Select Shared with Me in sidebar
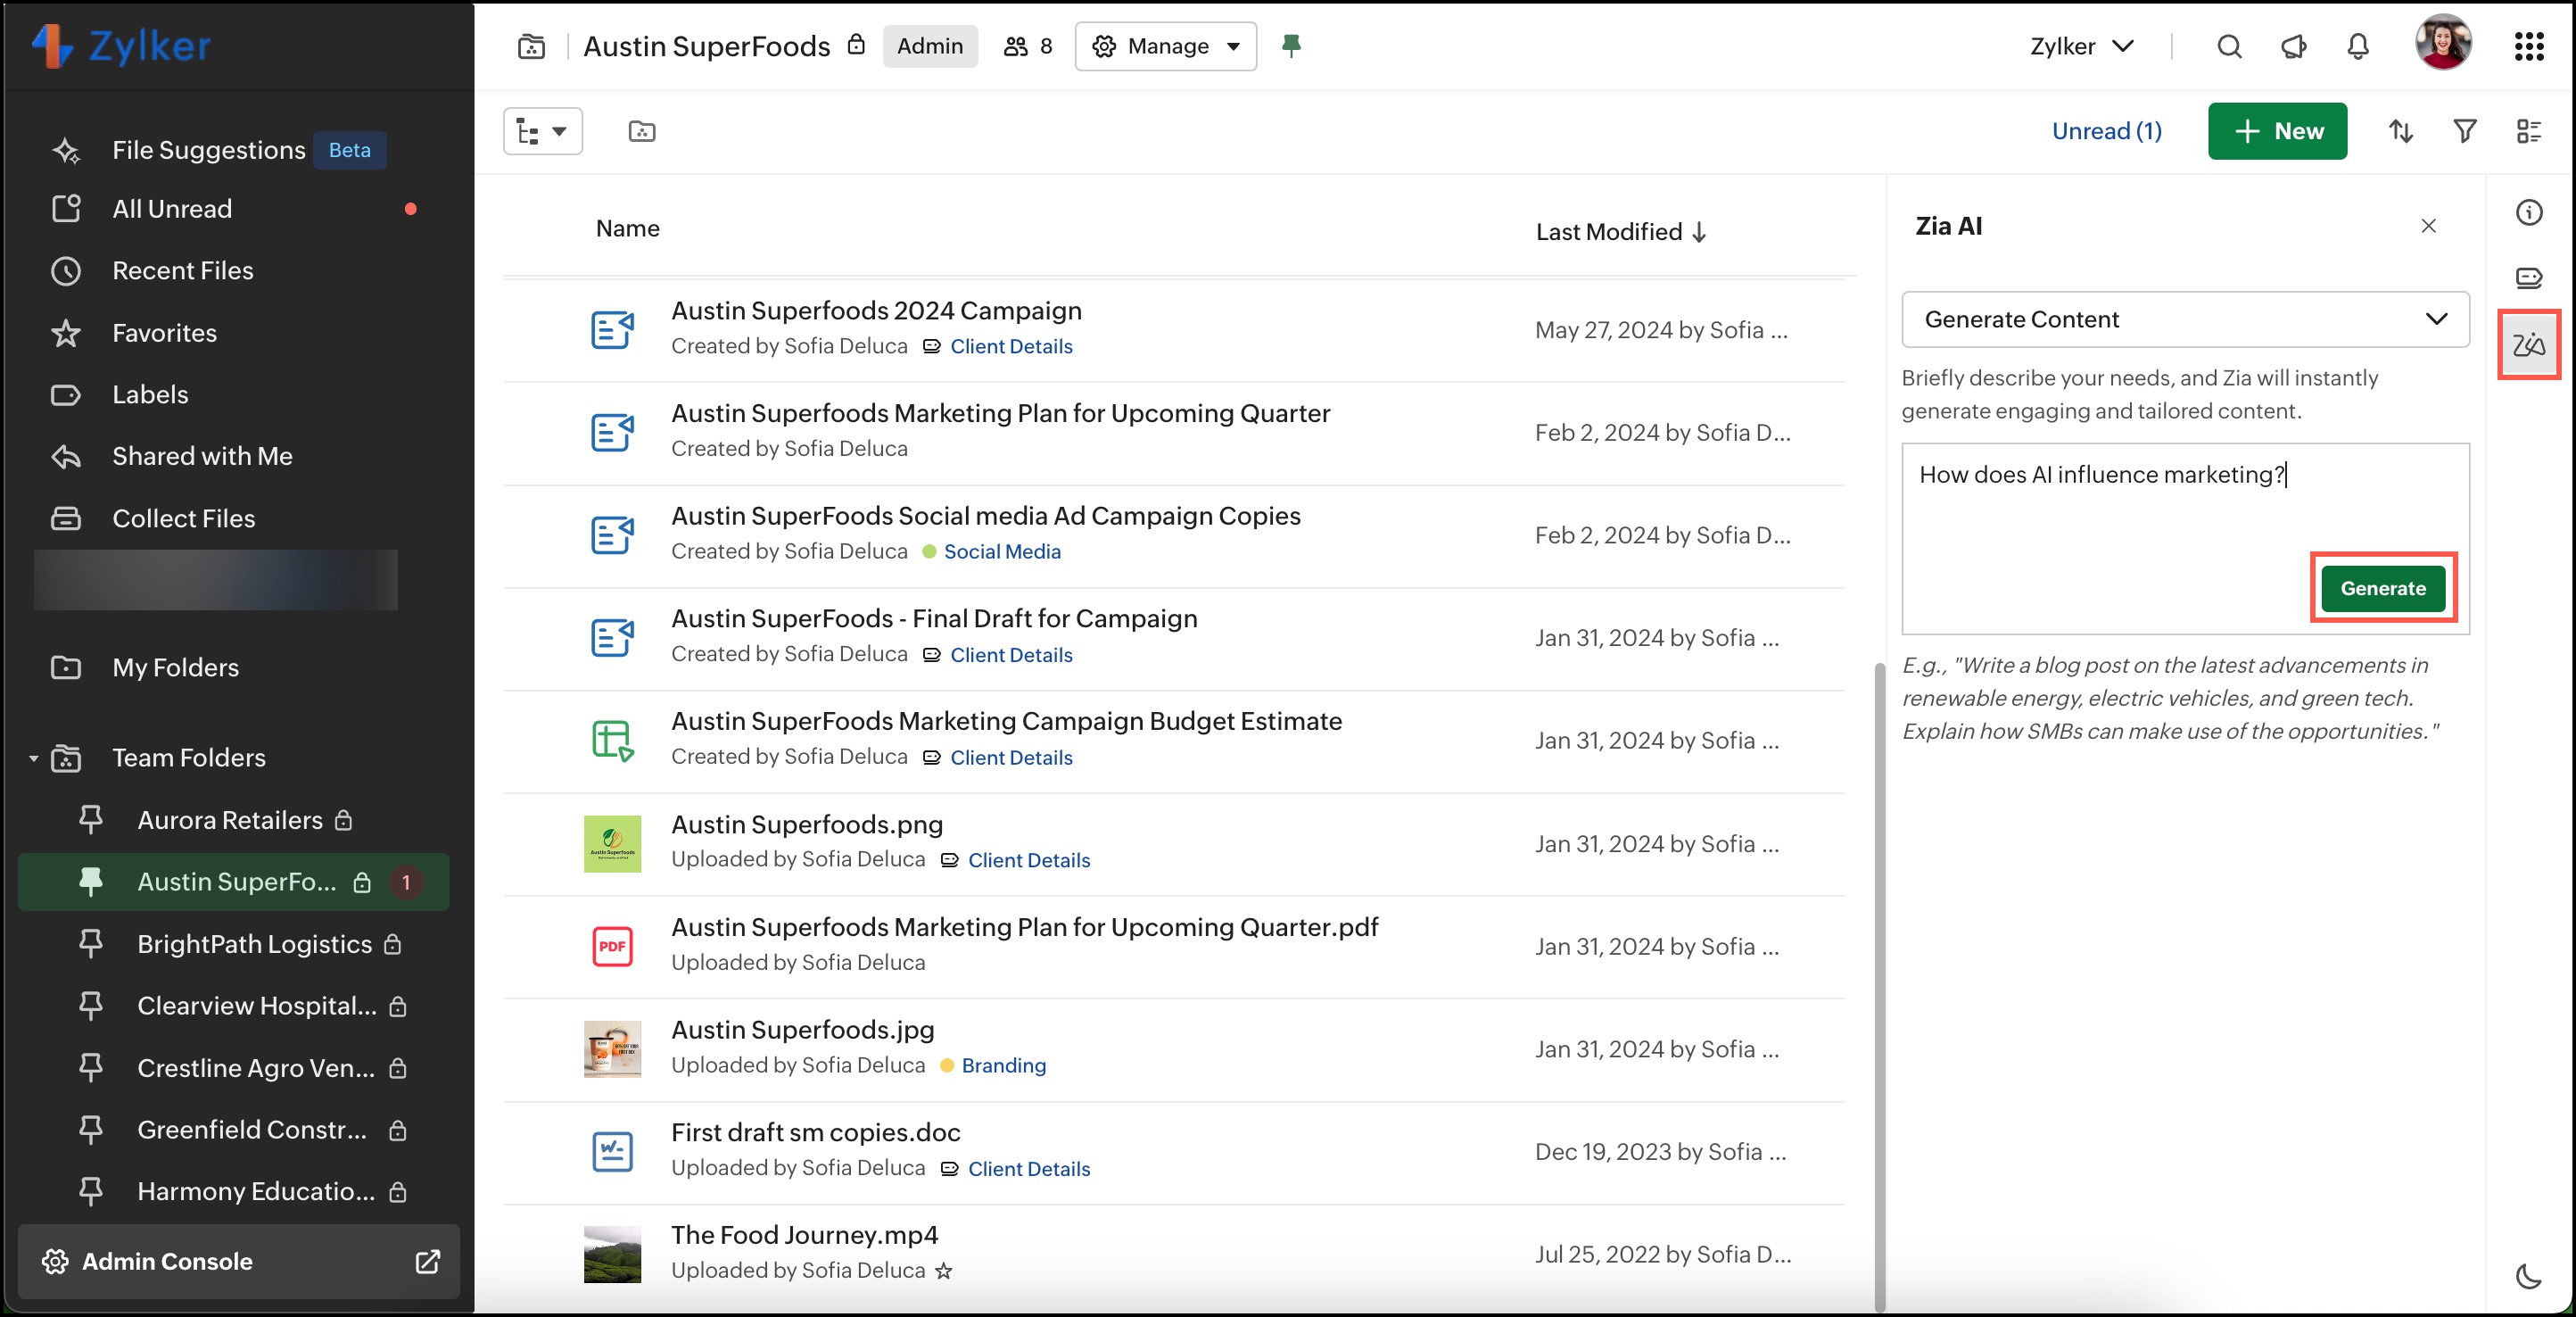The height and width of the screenshot is (1317, 2576). click(x=202, y=456)
